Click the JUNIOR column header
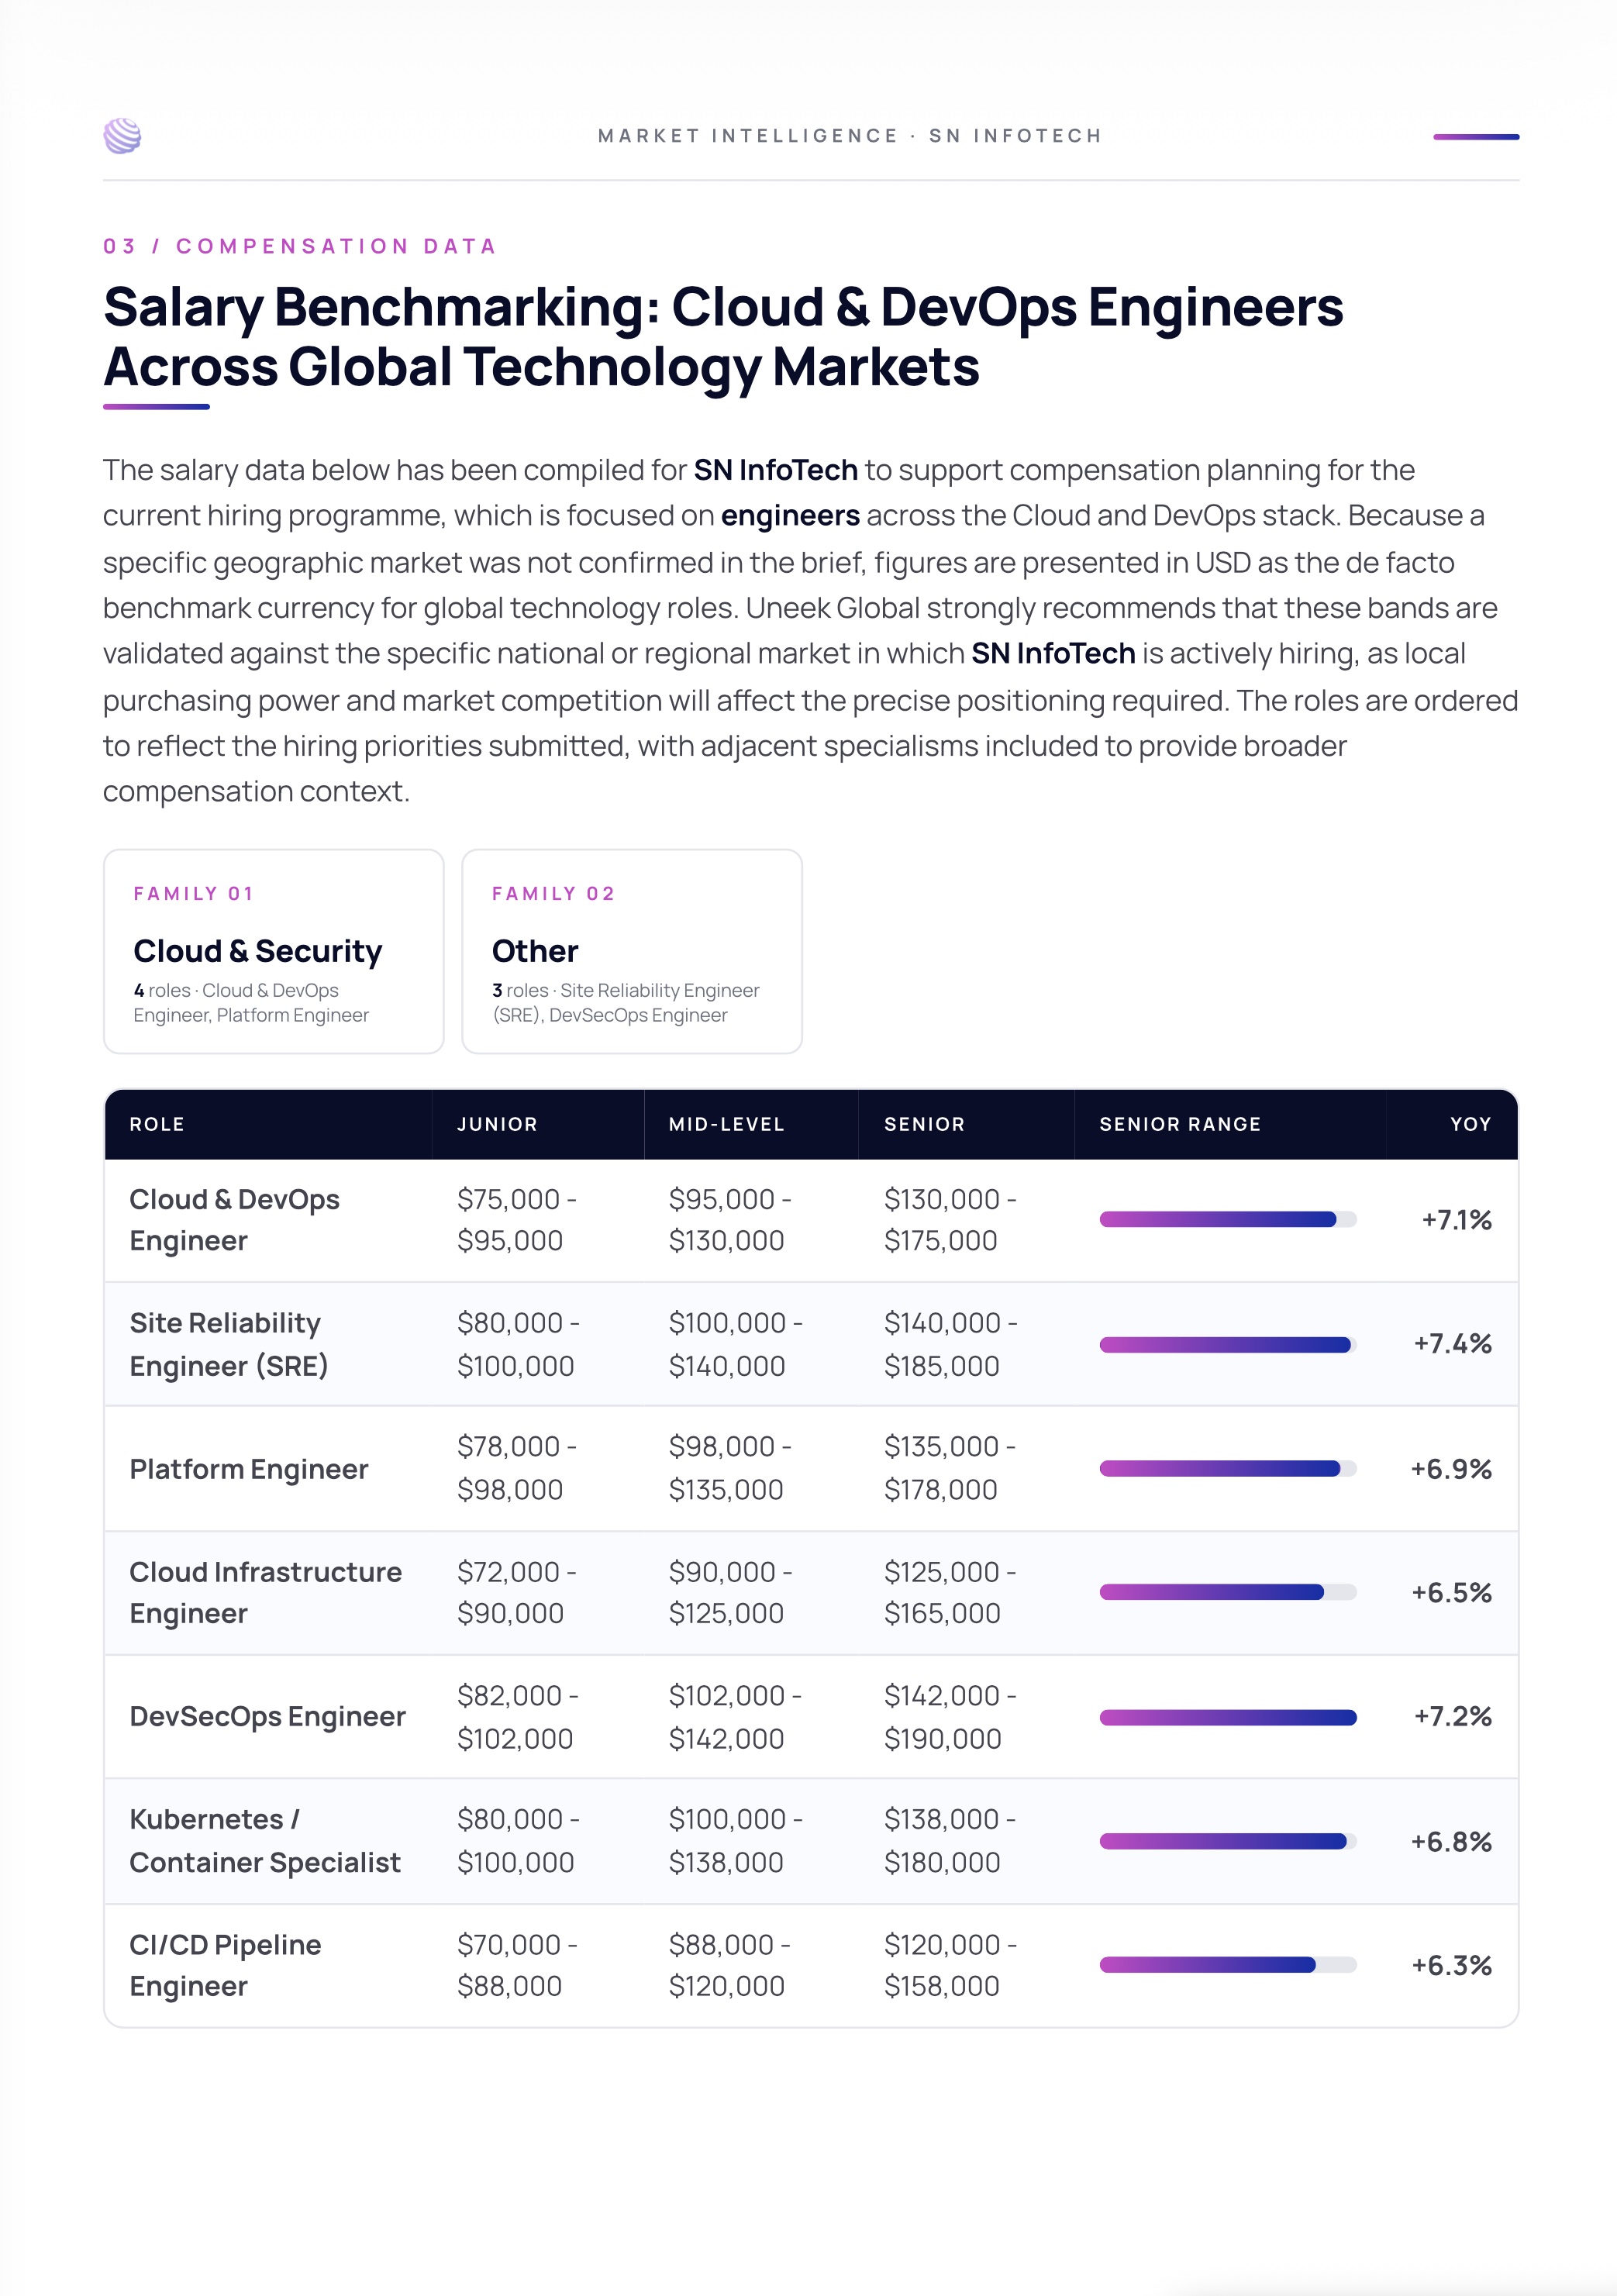 click(497, 1124)
